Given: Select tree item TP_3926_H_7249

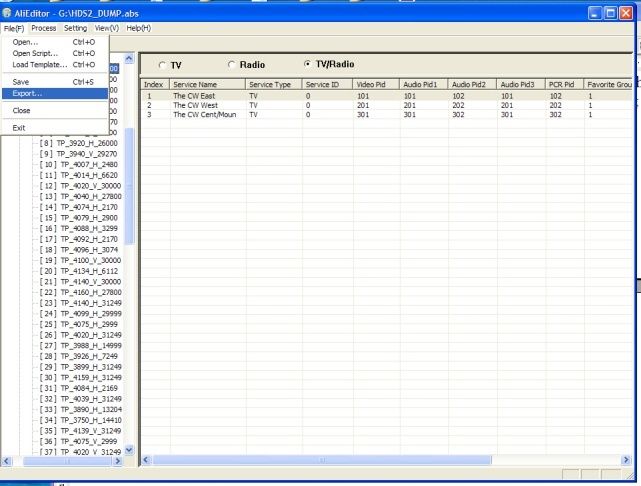Looking at the screenshot, I should pos(89,356).
